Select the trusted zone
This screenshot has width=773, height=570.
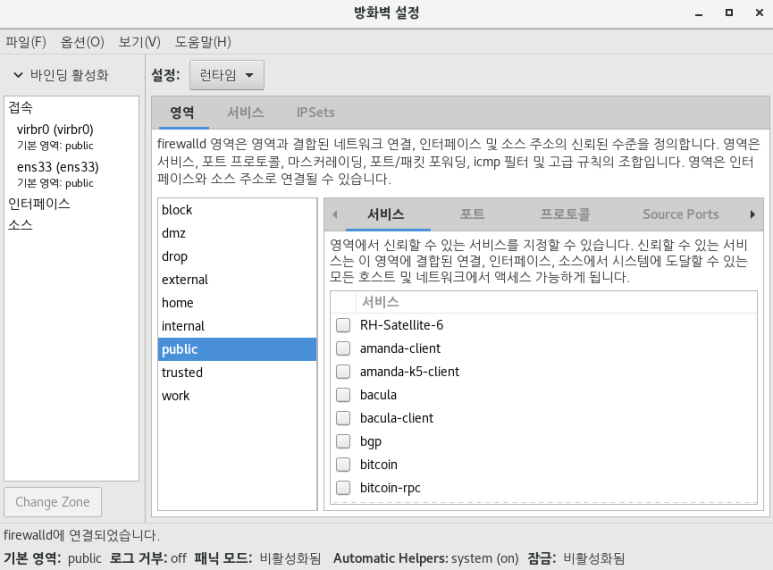point(237,372)
